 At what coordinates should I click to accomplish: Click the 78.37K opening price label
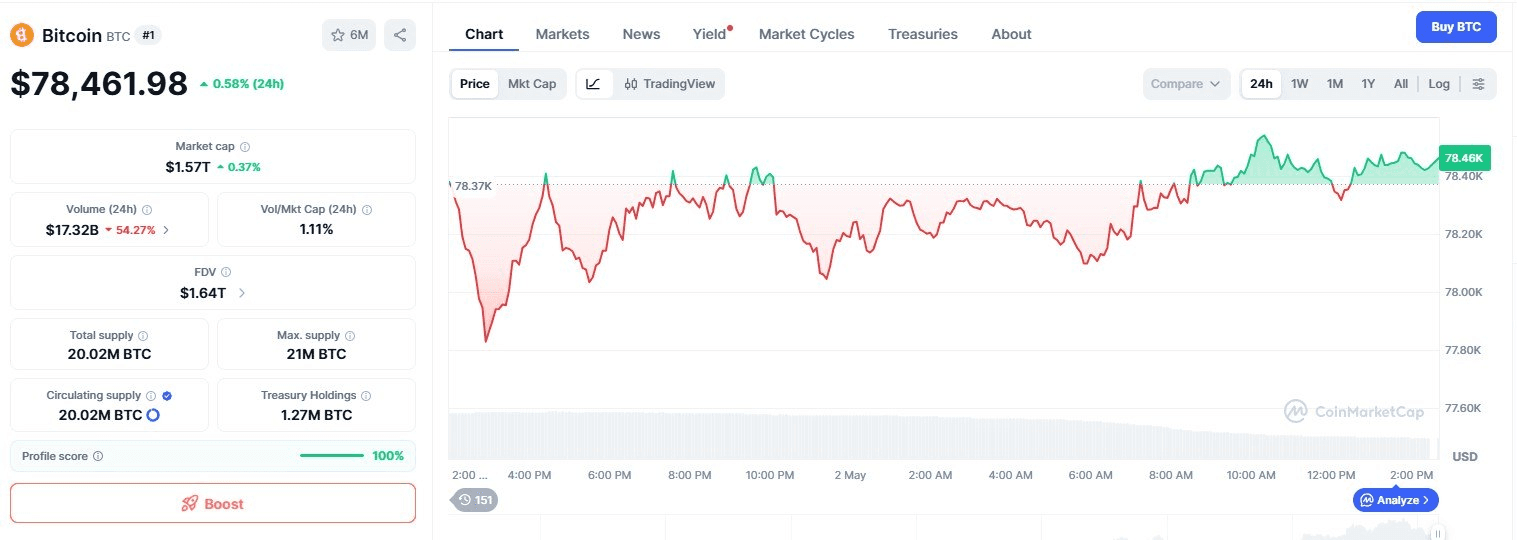[x=473, y=186]
